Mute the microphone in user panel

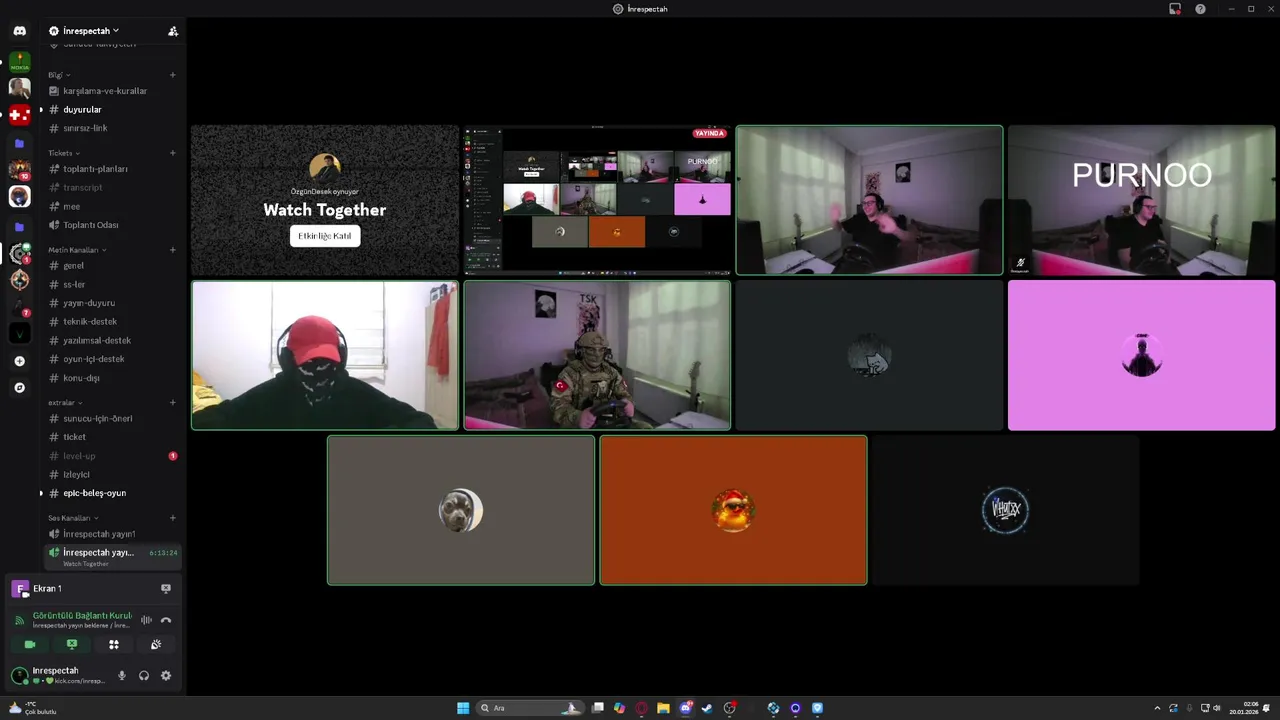click(122, 675)
